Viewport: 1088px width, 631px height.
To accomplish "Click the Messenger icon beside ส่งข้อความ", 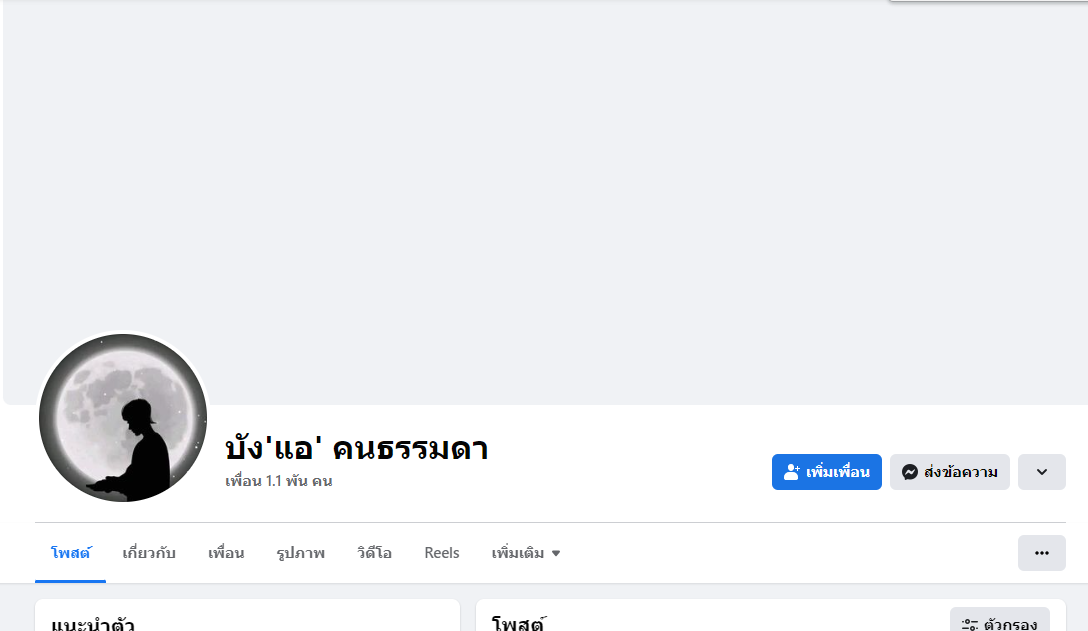I will 910,472.
